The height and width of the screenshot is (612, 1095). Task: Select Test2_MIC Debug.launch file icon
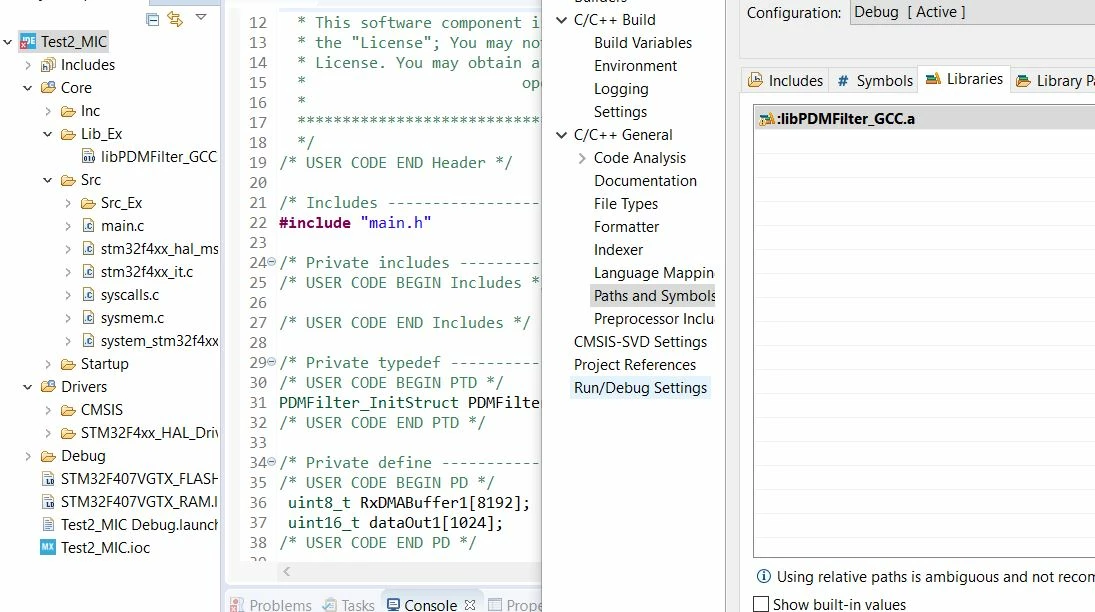tap(48, 525)
